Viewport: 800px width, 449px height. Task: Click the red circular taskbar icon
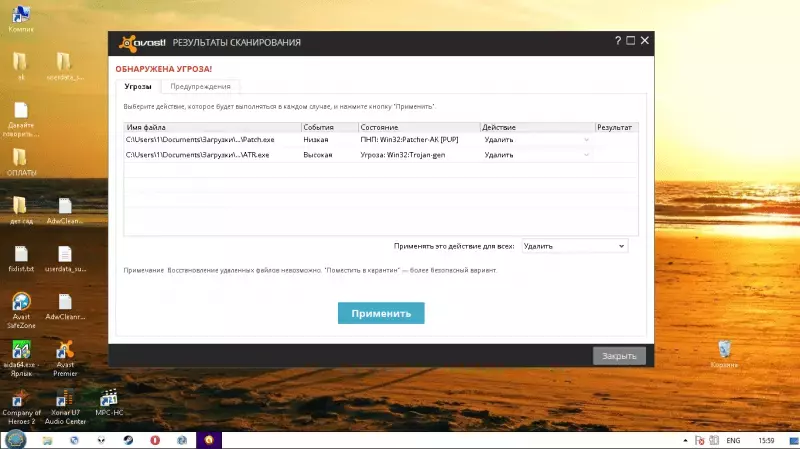[155, 440]
